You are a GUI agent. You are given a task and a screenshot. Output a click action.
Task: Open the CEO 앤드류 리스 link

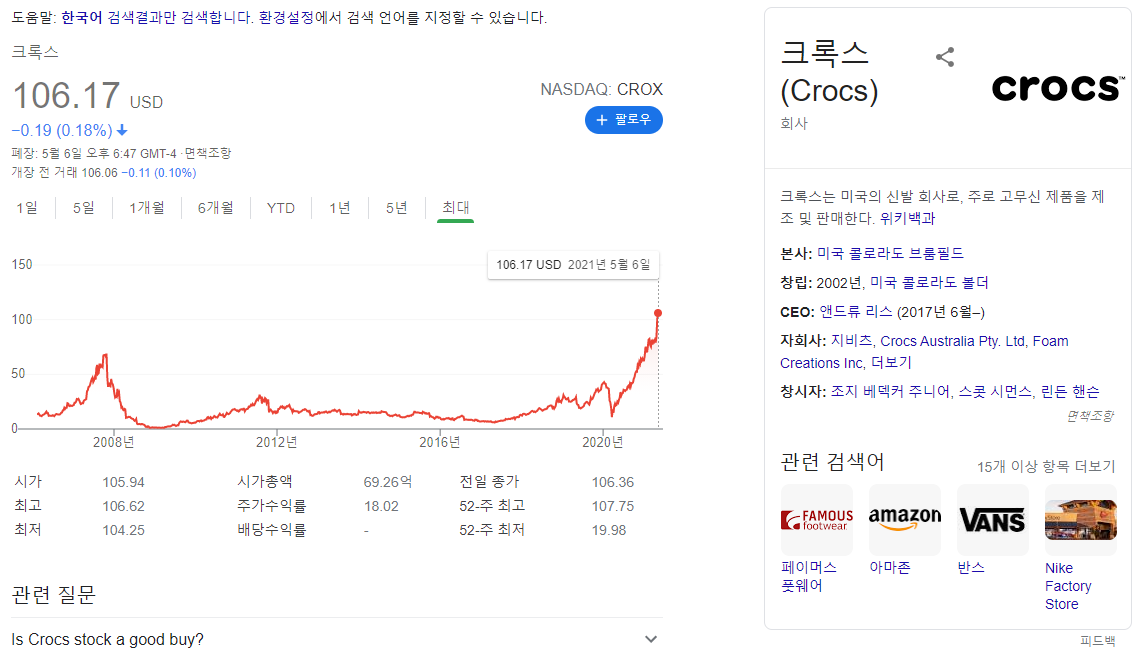[x=856, y=312]
